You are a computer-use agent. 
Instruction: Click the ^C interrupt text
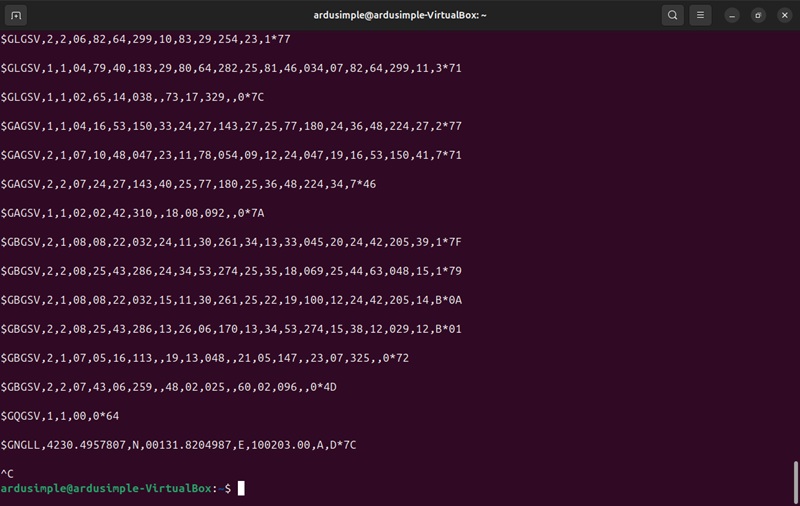7,473
